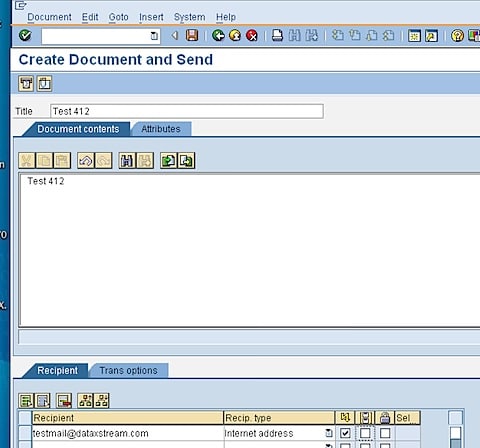Viewport: 480px width, 448px height.
Task: Click the green checkmark Enter icon
Action: coord(25,35)
